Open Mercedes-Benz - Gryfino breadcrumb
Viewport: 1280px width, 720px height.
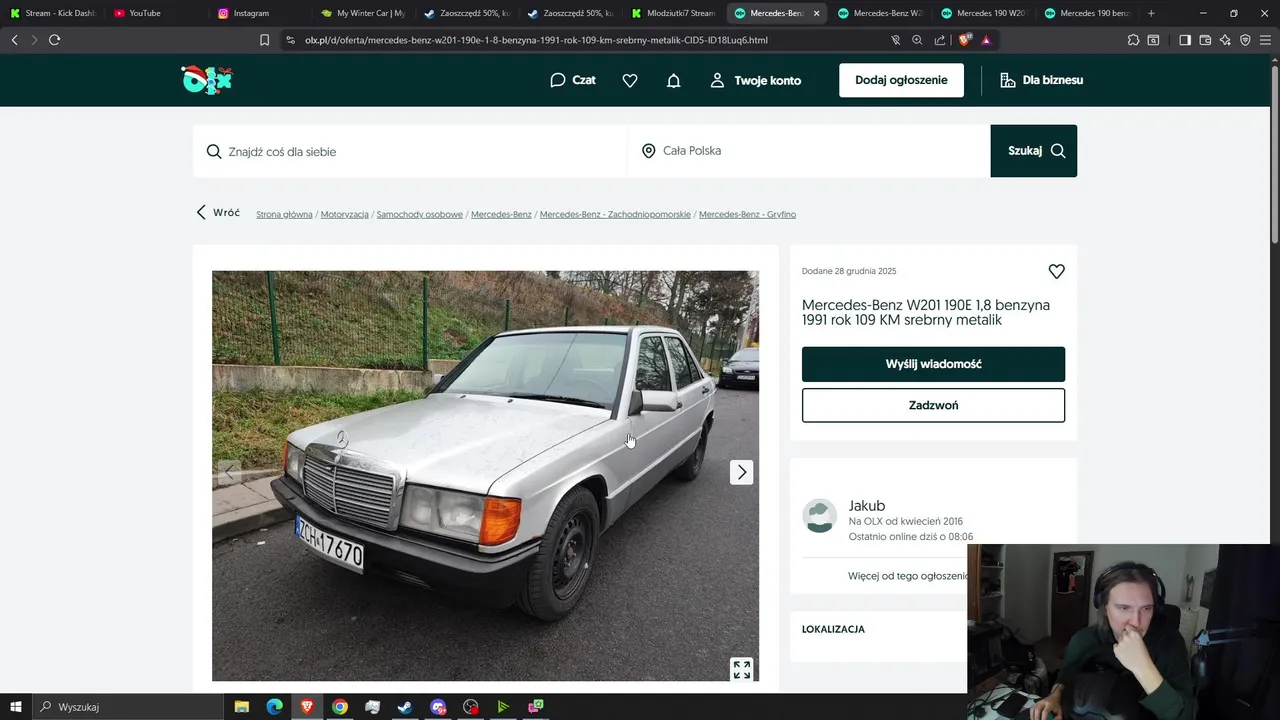(x=747, y=214)
